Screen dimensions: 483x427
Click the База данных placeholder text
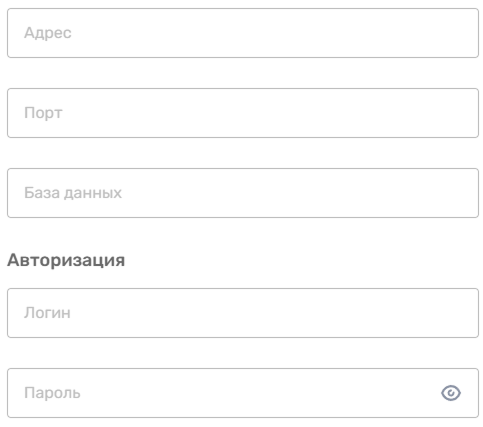[x=73, y=193]
